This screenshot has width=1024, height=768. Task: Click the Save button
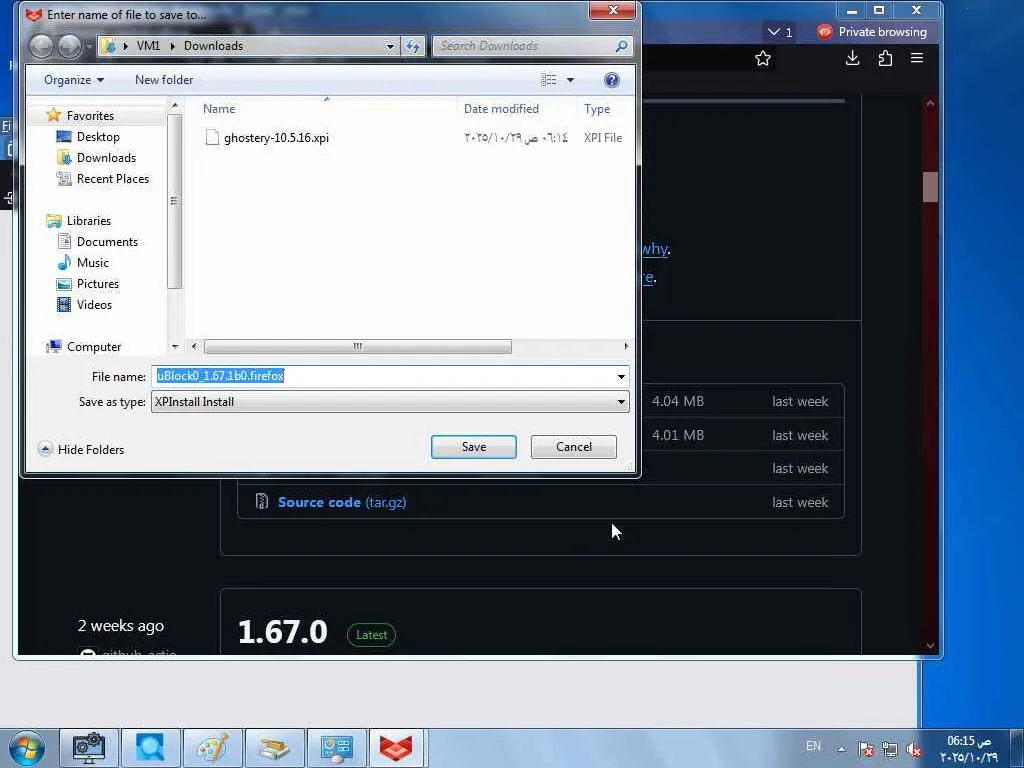(473, 447)
